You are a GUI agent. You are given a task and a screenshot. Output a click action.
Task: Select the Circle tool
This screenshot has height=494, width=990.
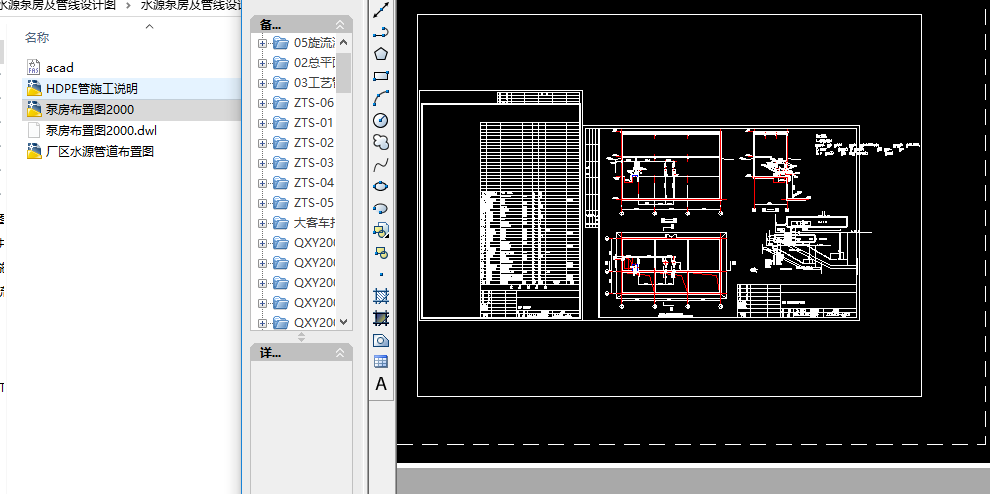point(381,120)
